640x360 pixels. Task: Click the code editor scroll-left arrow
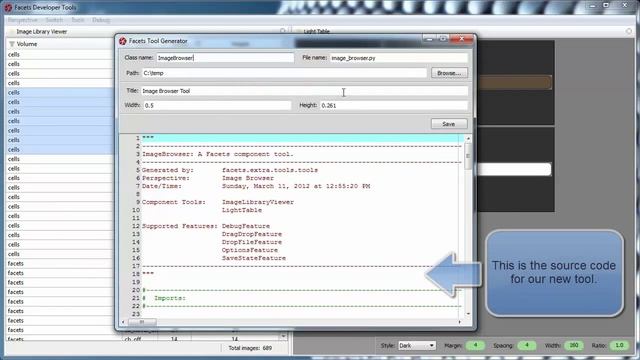(123, 322)
